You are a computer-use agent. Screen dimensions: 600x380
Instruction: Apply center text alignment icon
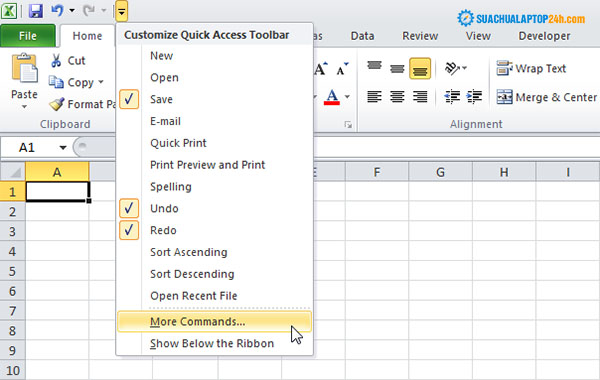[x=397, y=96]
